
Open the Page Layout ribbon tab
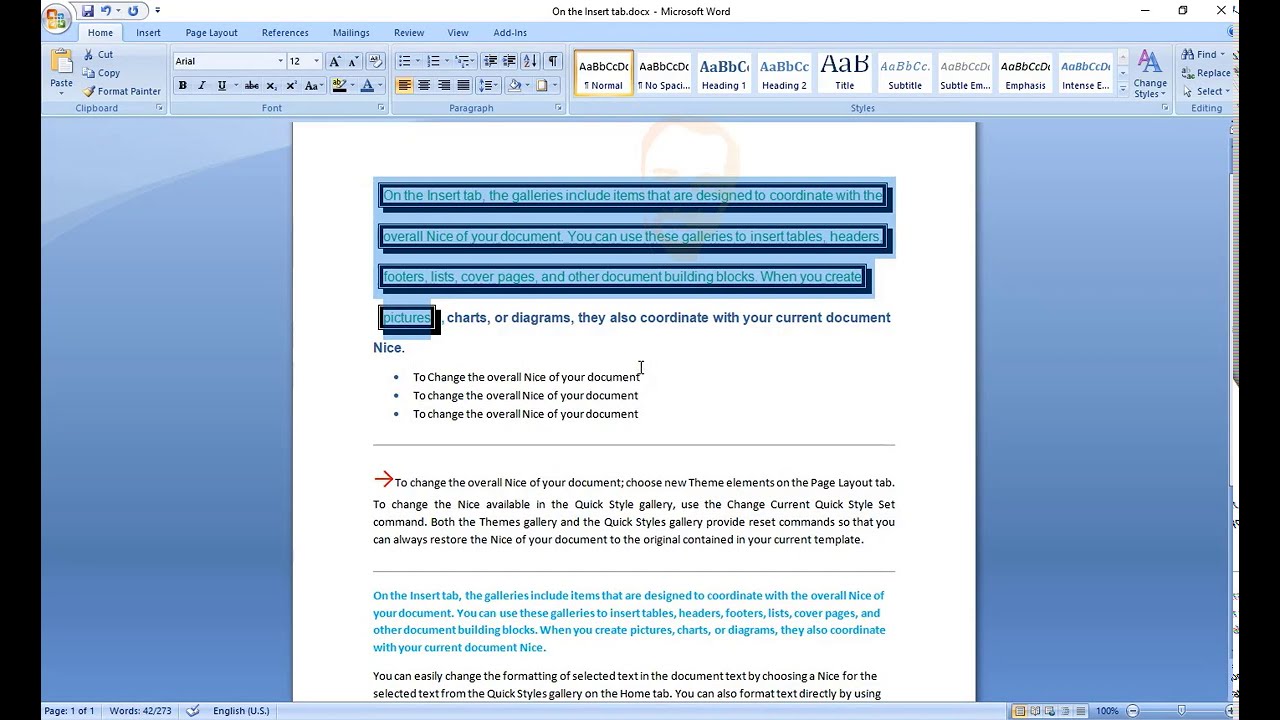click(x=211, y=33)
